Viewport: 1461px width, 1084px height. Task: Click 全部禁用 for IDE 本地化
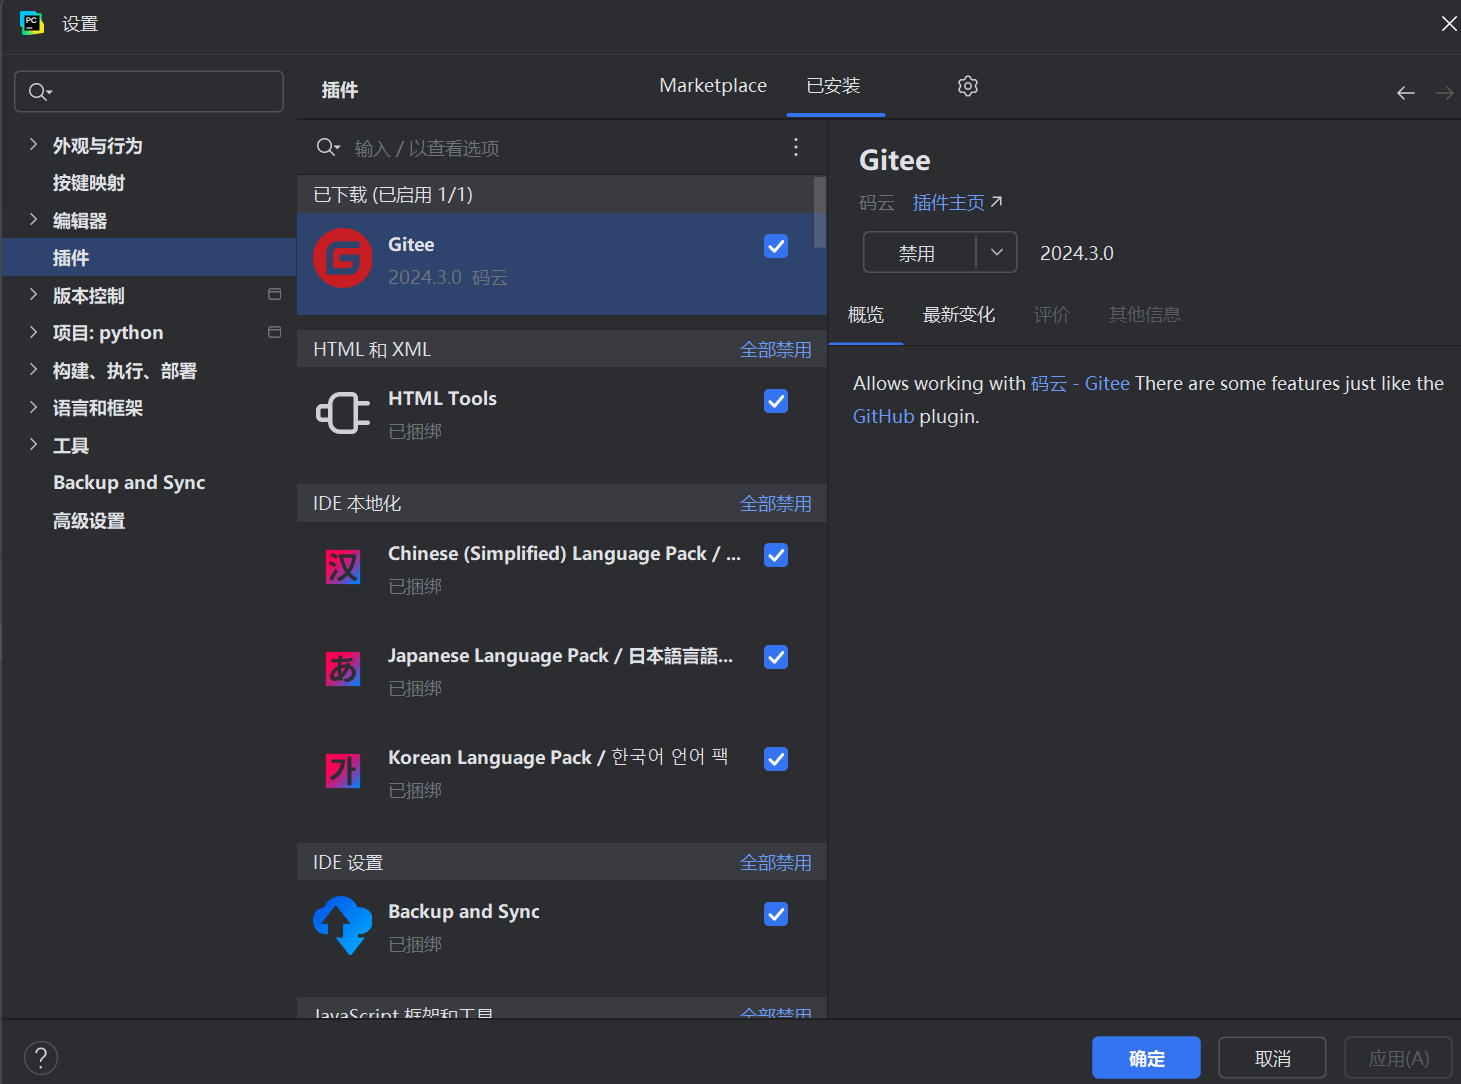point(776,503)
